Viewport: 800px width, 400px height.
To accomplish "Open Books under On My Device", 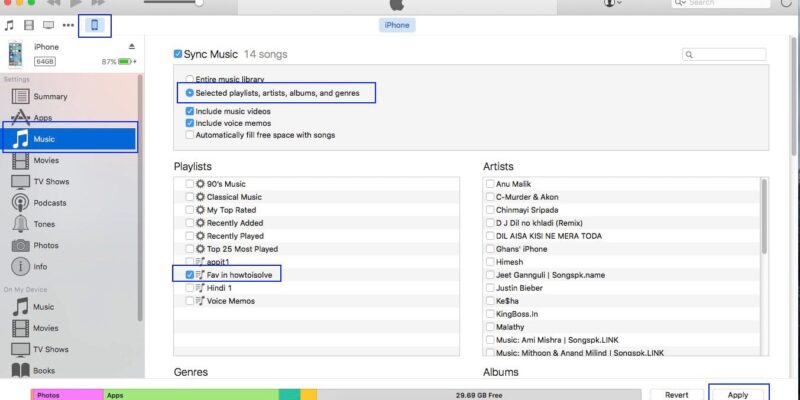I will pos(44,371).
